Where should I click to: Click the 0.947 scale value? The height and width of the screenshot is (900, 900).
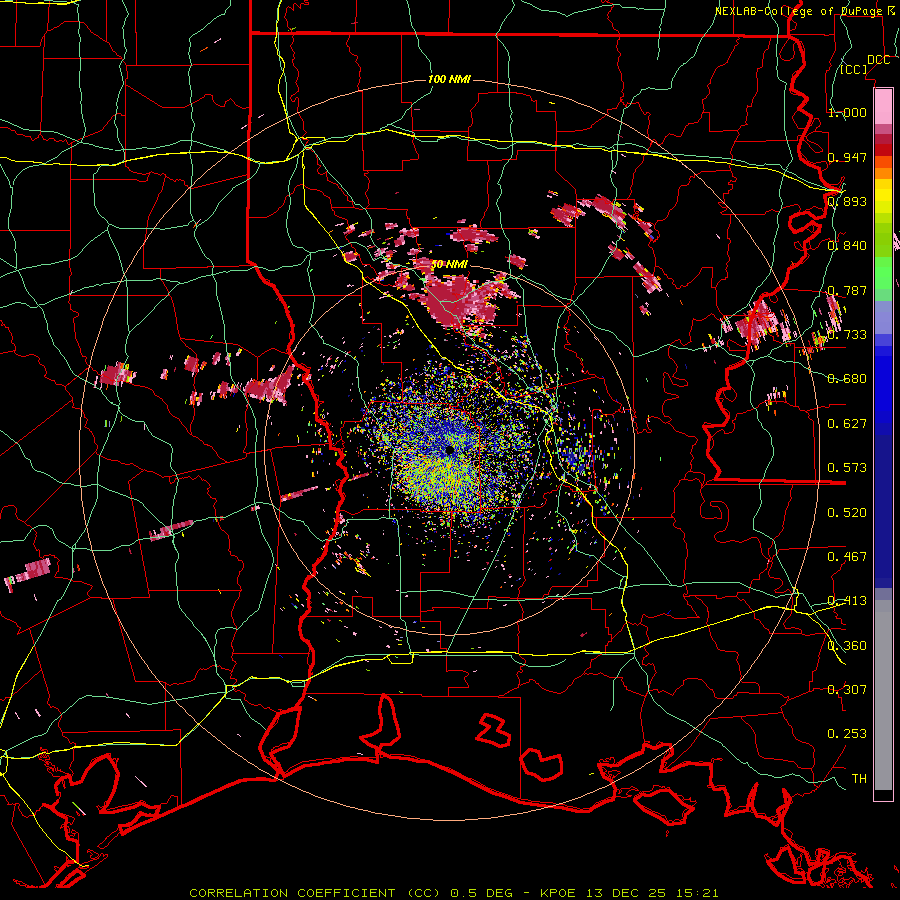click(847, 157)
